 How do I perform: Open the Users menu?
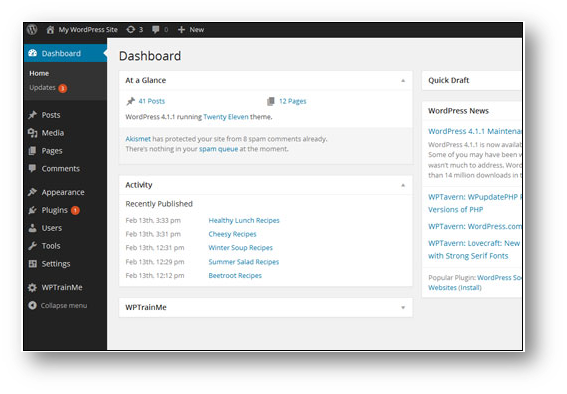[x=52, y=228]
